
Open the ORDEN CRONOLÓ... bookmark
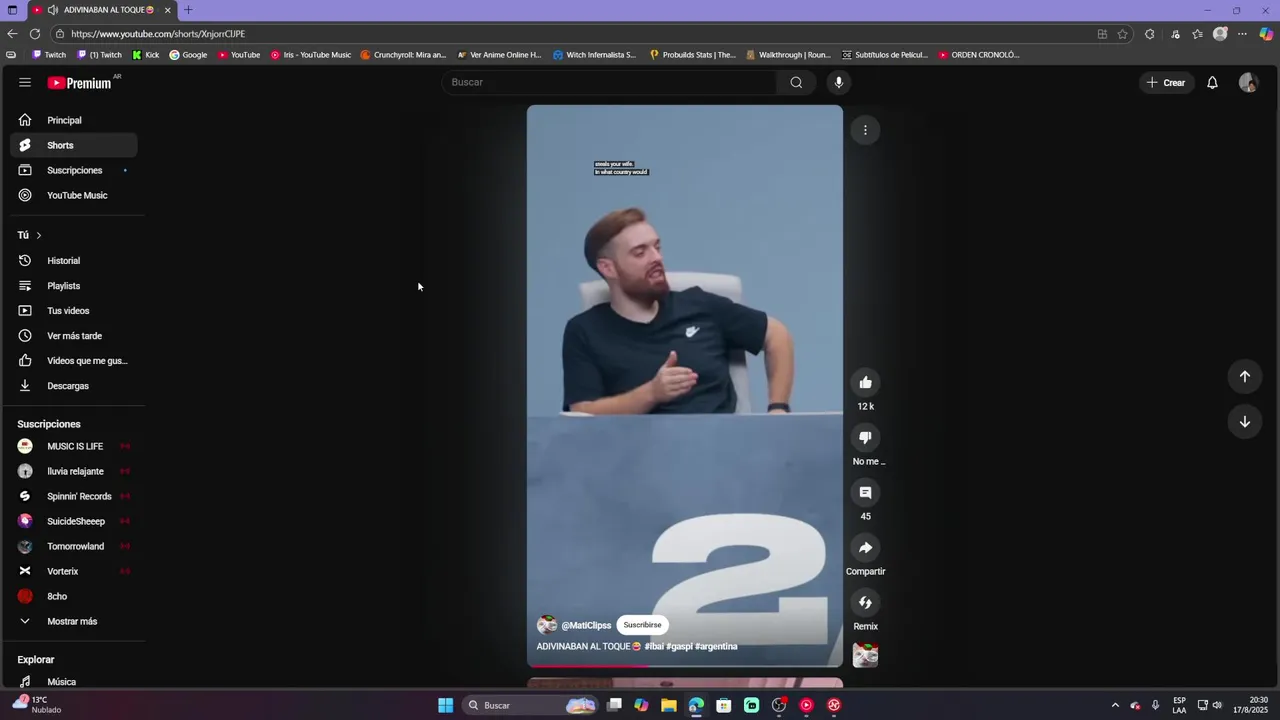[x=979, y=55]
